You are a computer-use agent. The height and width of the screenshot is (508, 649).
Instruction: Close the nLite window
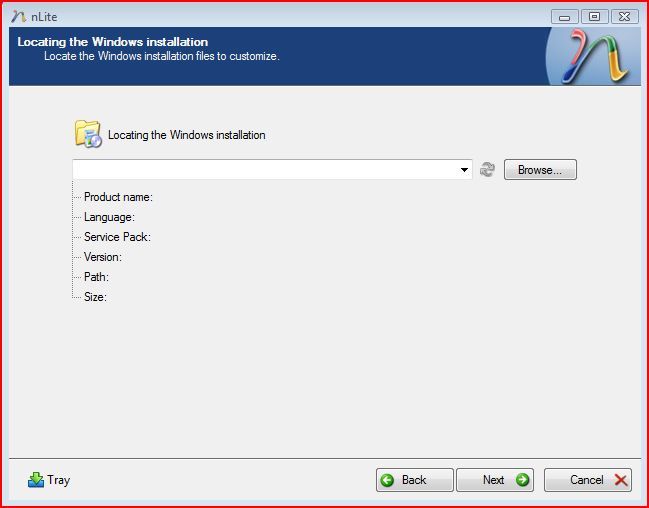point(625,17)
